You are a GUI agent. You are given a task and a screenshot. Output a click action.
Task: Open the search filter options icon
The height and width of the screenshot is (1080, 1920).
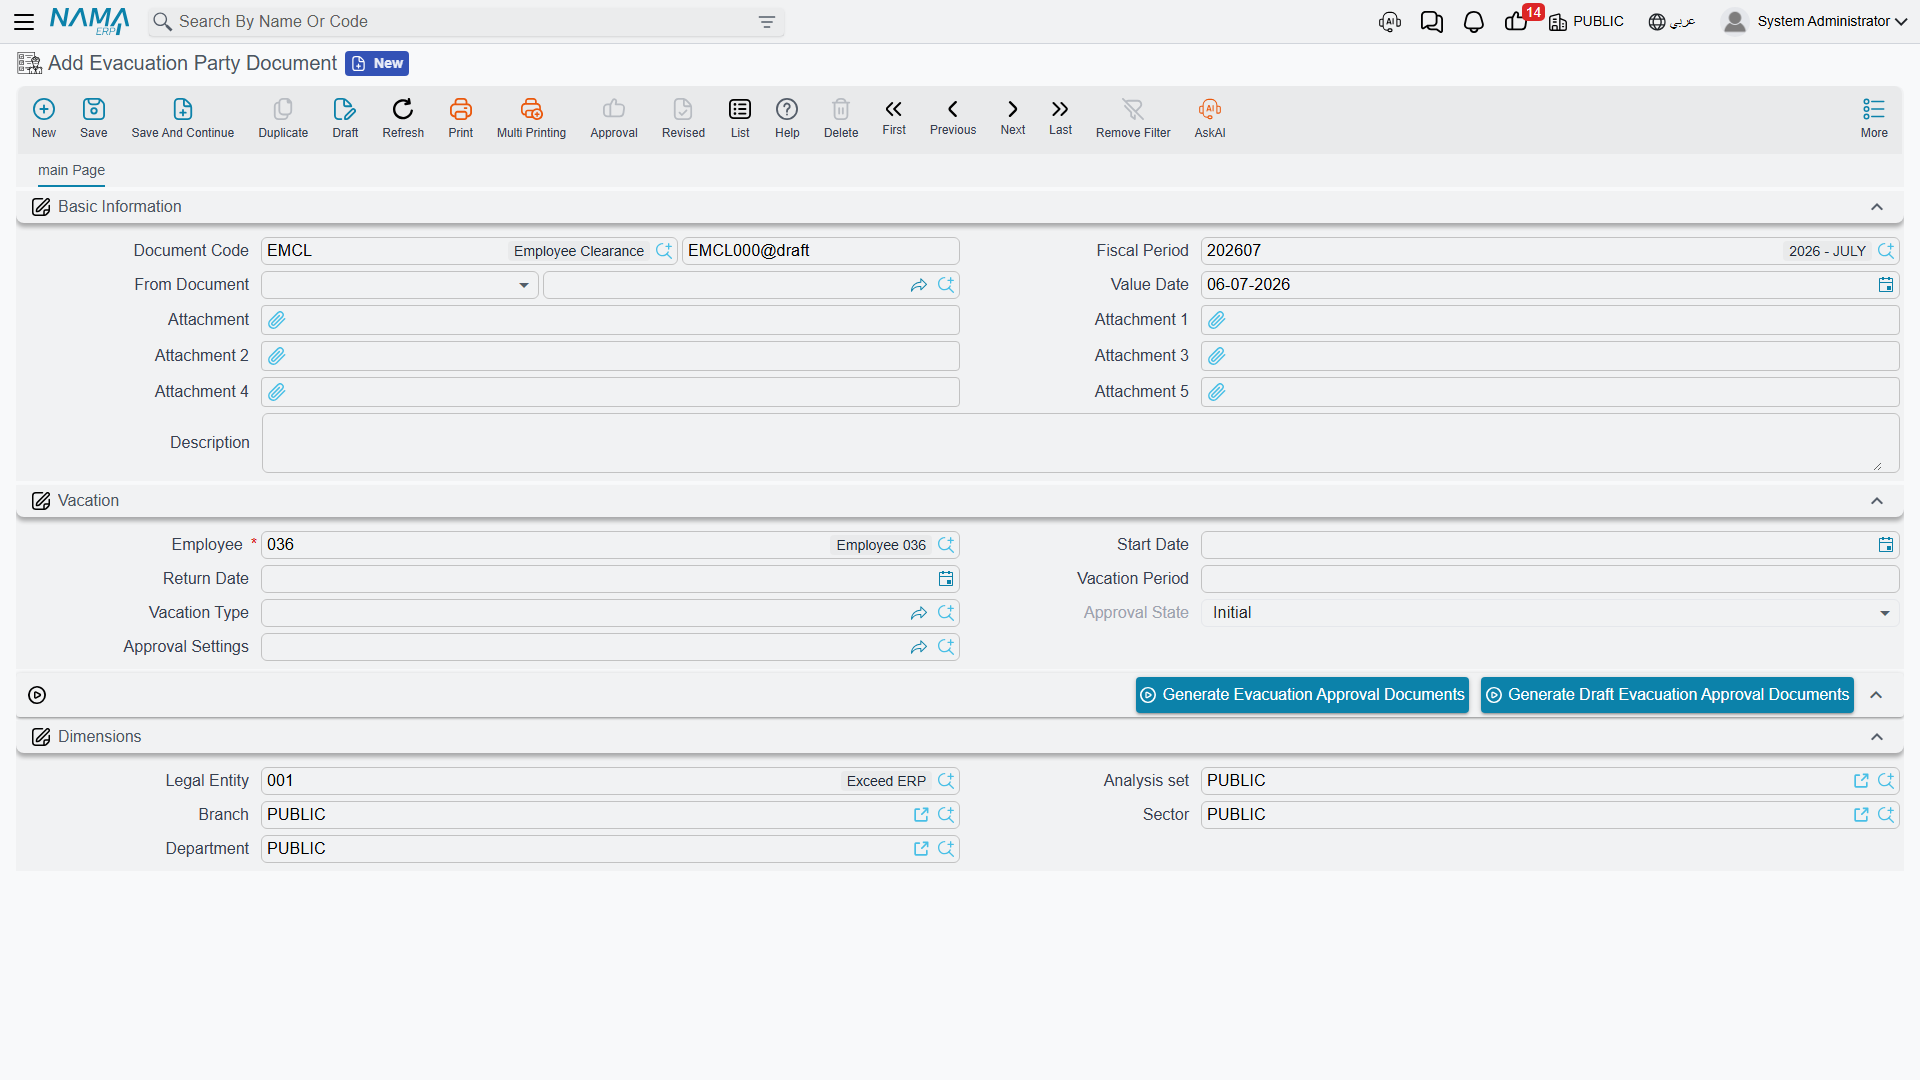point(766,22)
